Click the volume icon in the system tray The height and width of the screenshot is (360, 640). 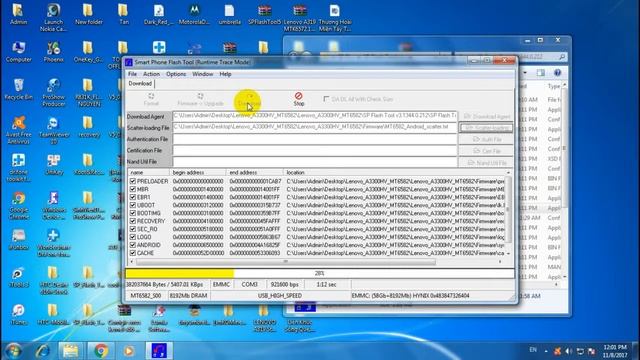(x=569, y=351)
